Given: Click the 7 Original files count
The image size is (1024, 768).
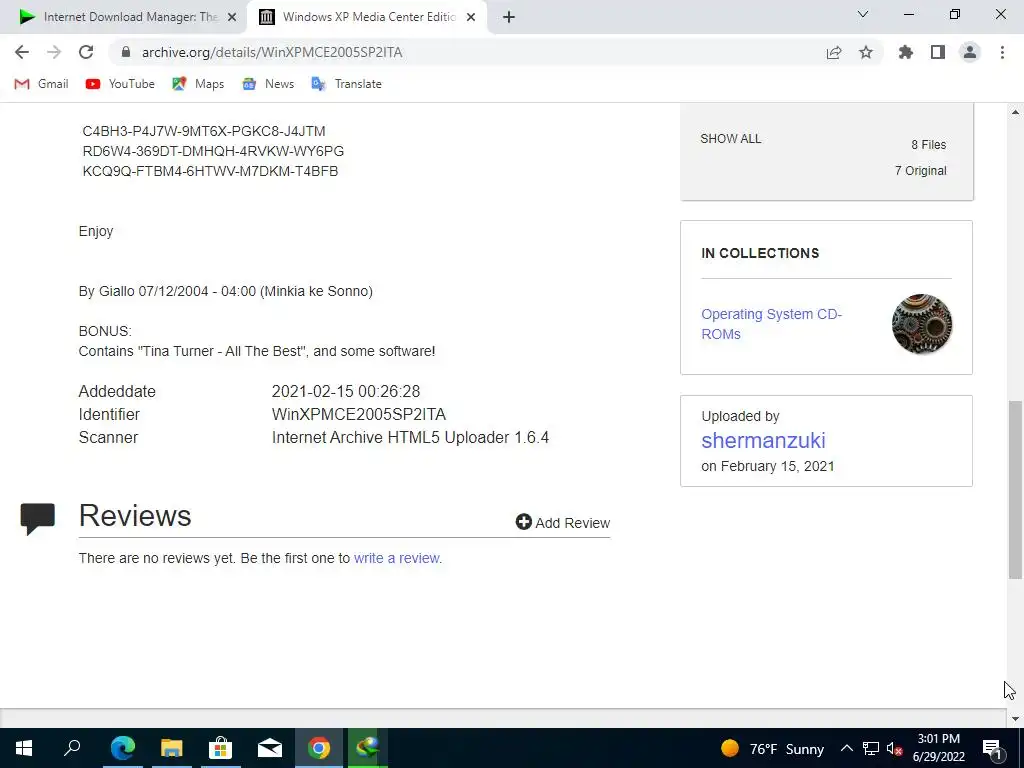Looking at the screenshot, I should 920,170.
